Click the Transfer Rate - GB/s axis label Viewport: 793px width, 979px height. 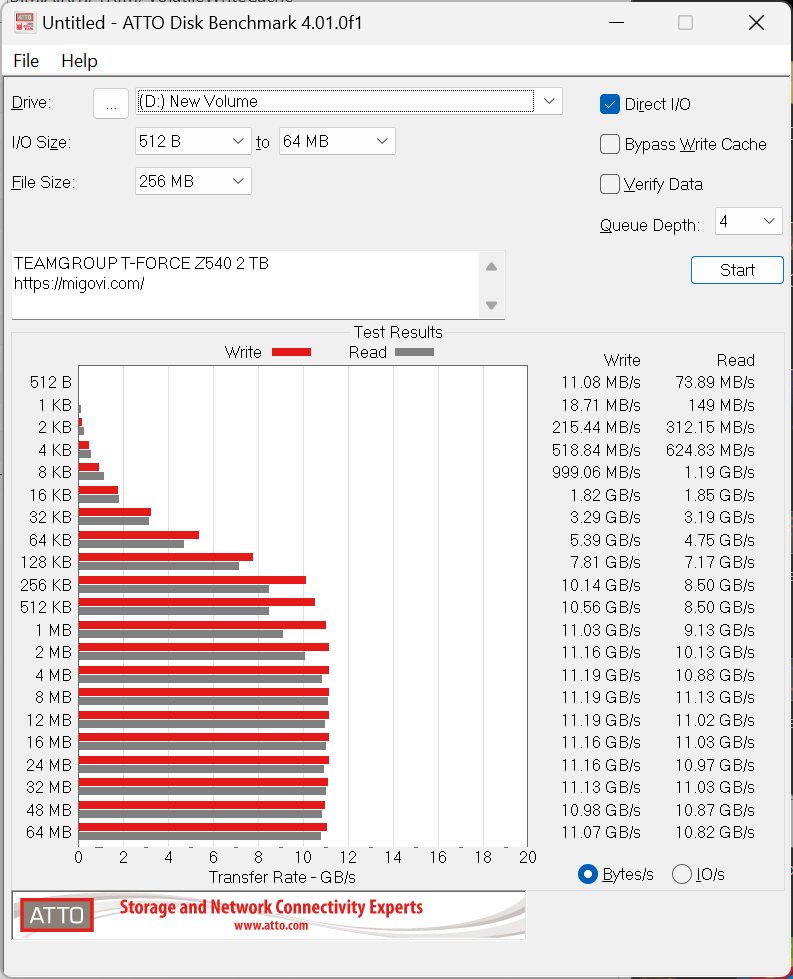[282, 877]
